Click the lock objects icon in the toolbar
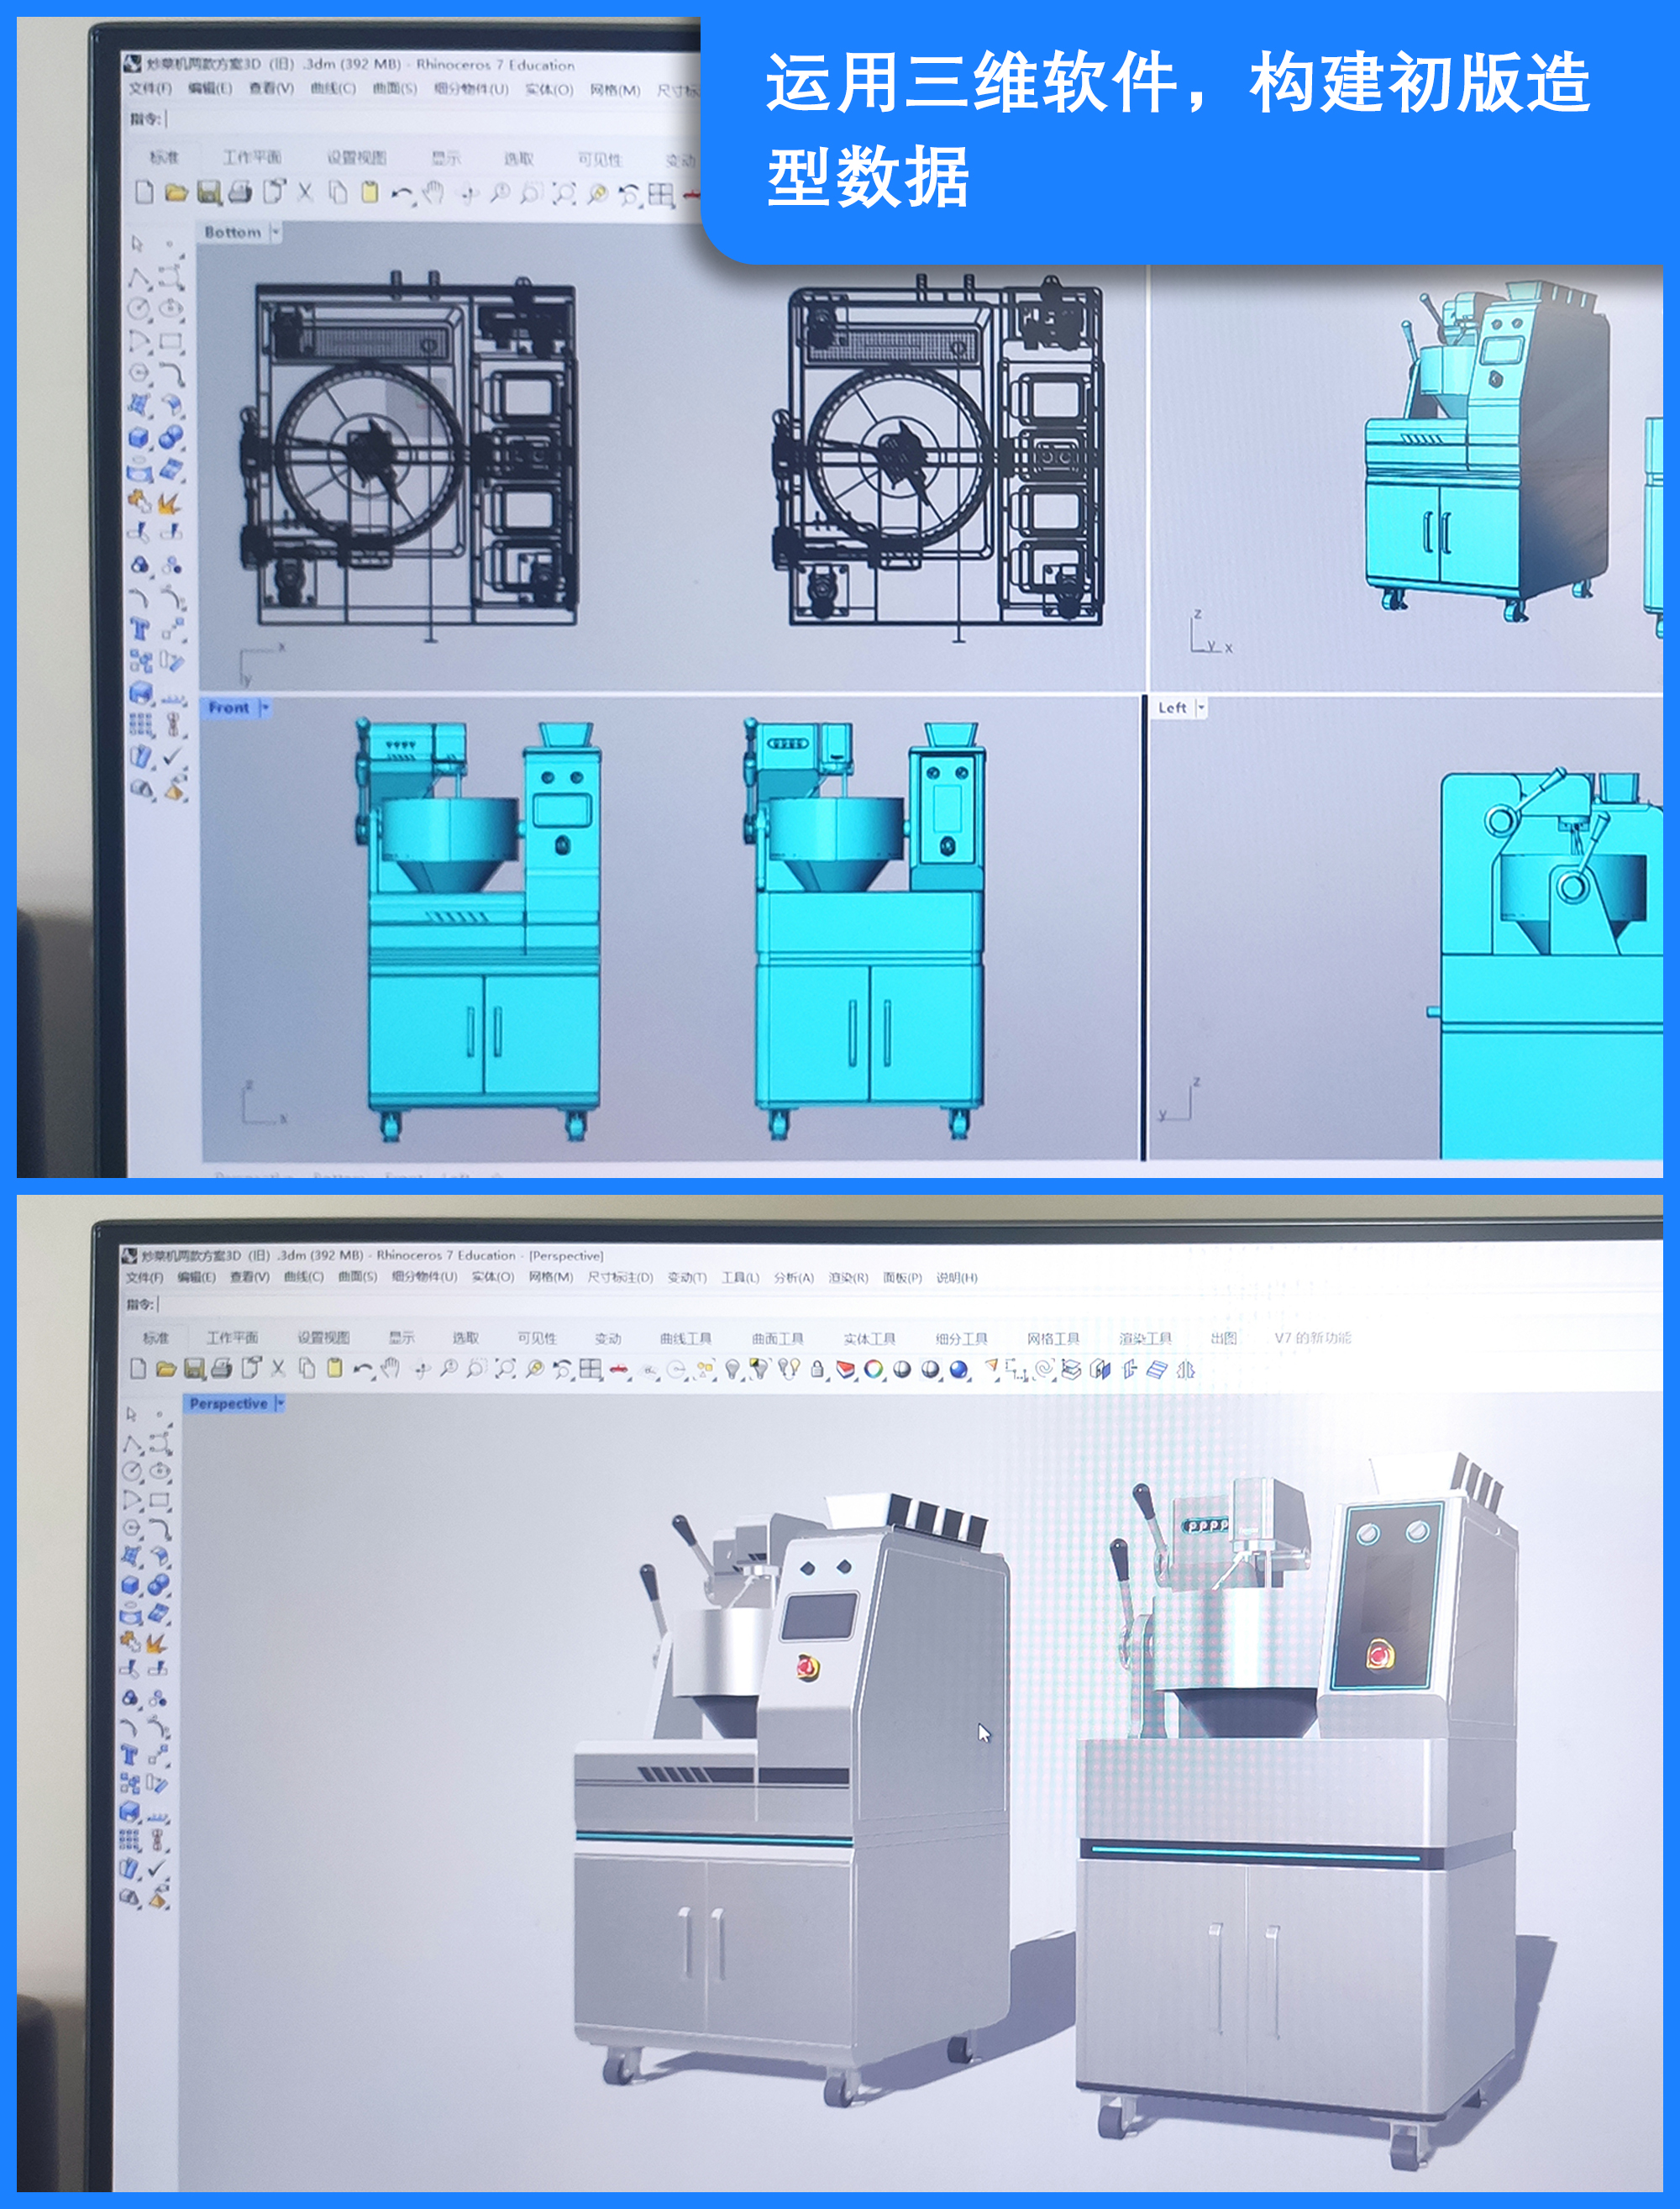 817,1369
